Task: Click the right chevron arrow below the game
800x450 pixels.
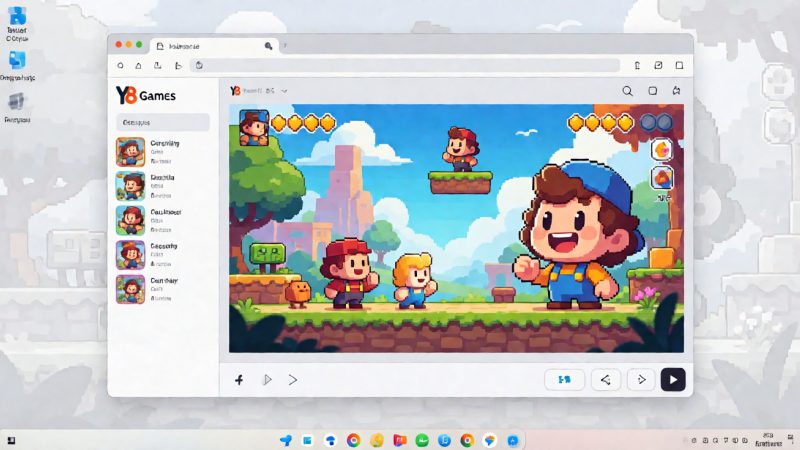Action: 293,380
